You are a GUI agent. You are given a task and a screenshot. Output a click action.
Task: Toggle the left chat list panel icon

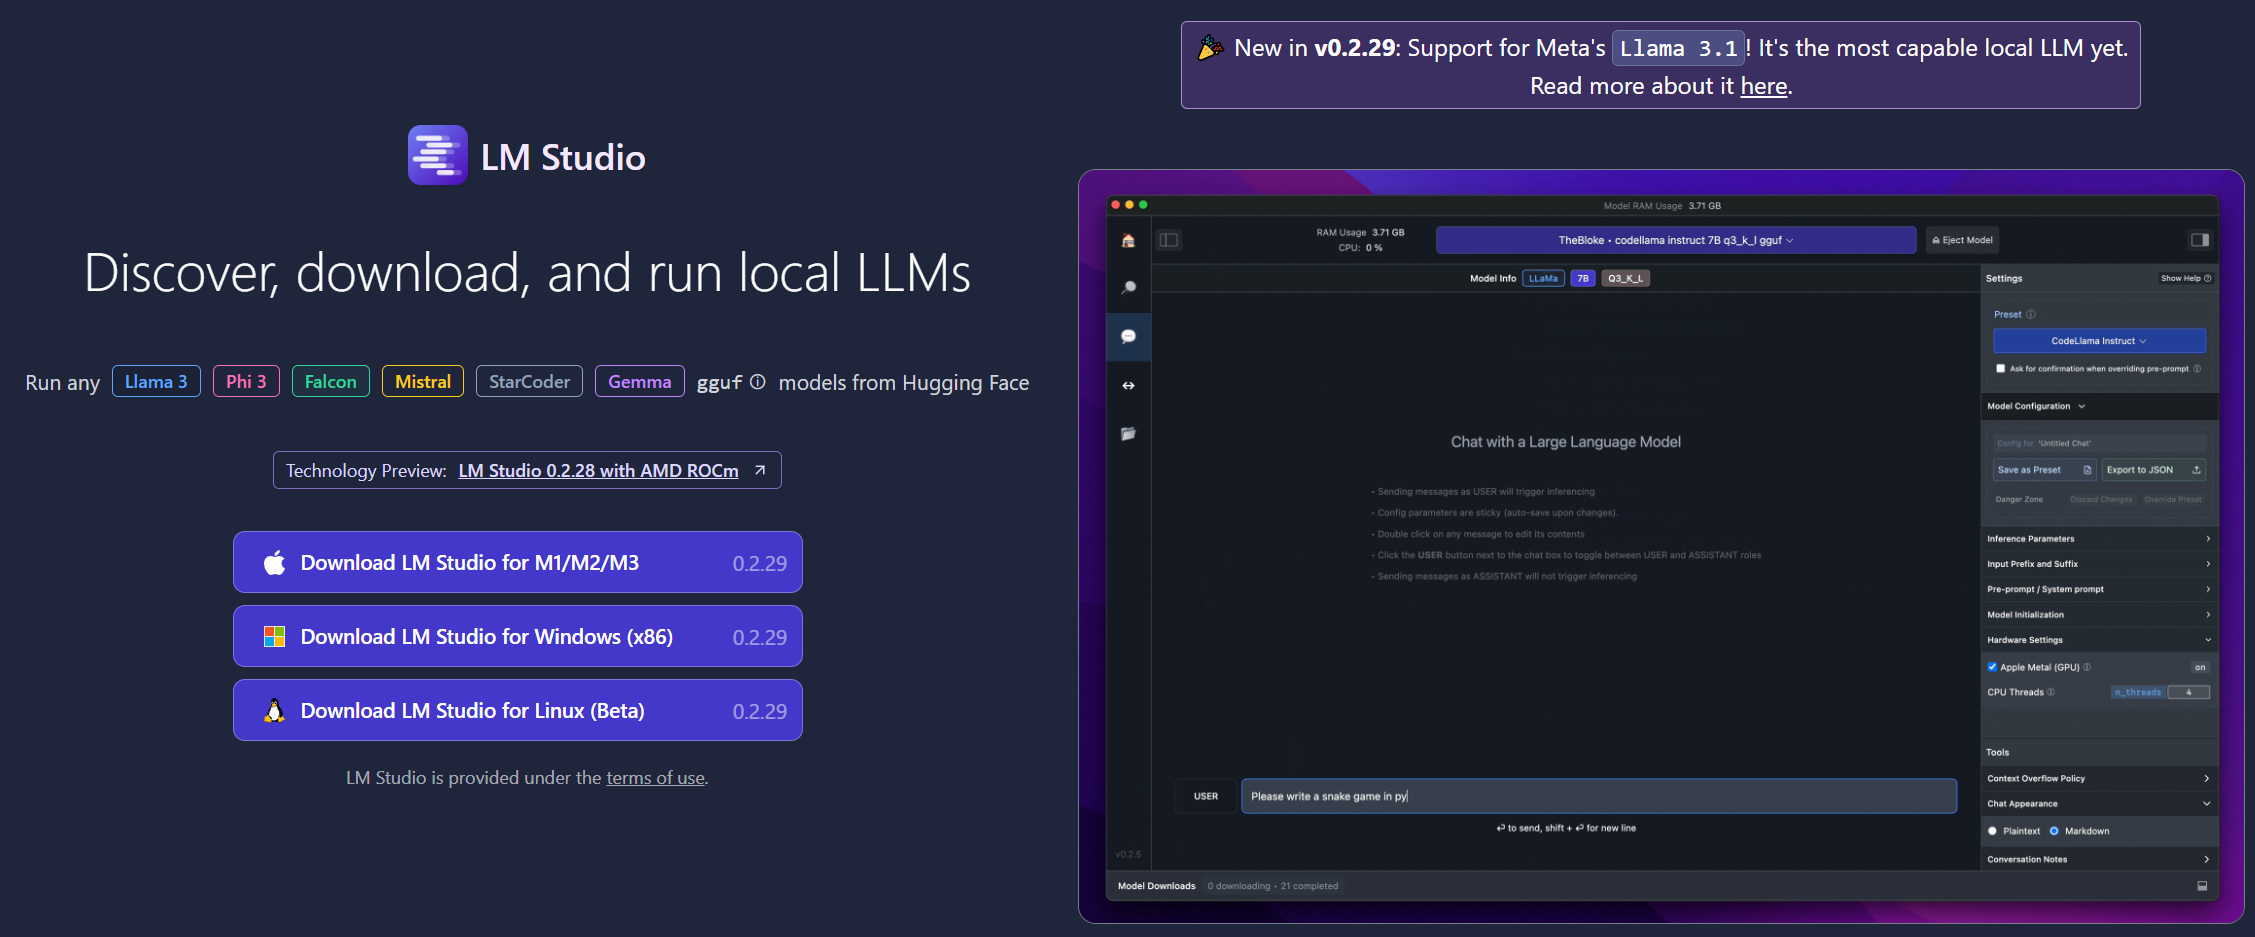coord(1169,240)
